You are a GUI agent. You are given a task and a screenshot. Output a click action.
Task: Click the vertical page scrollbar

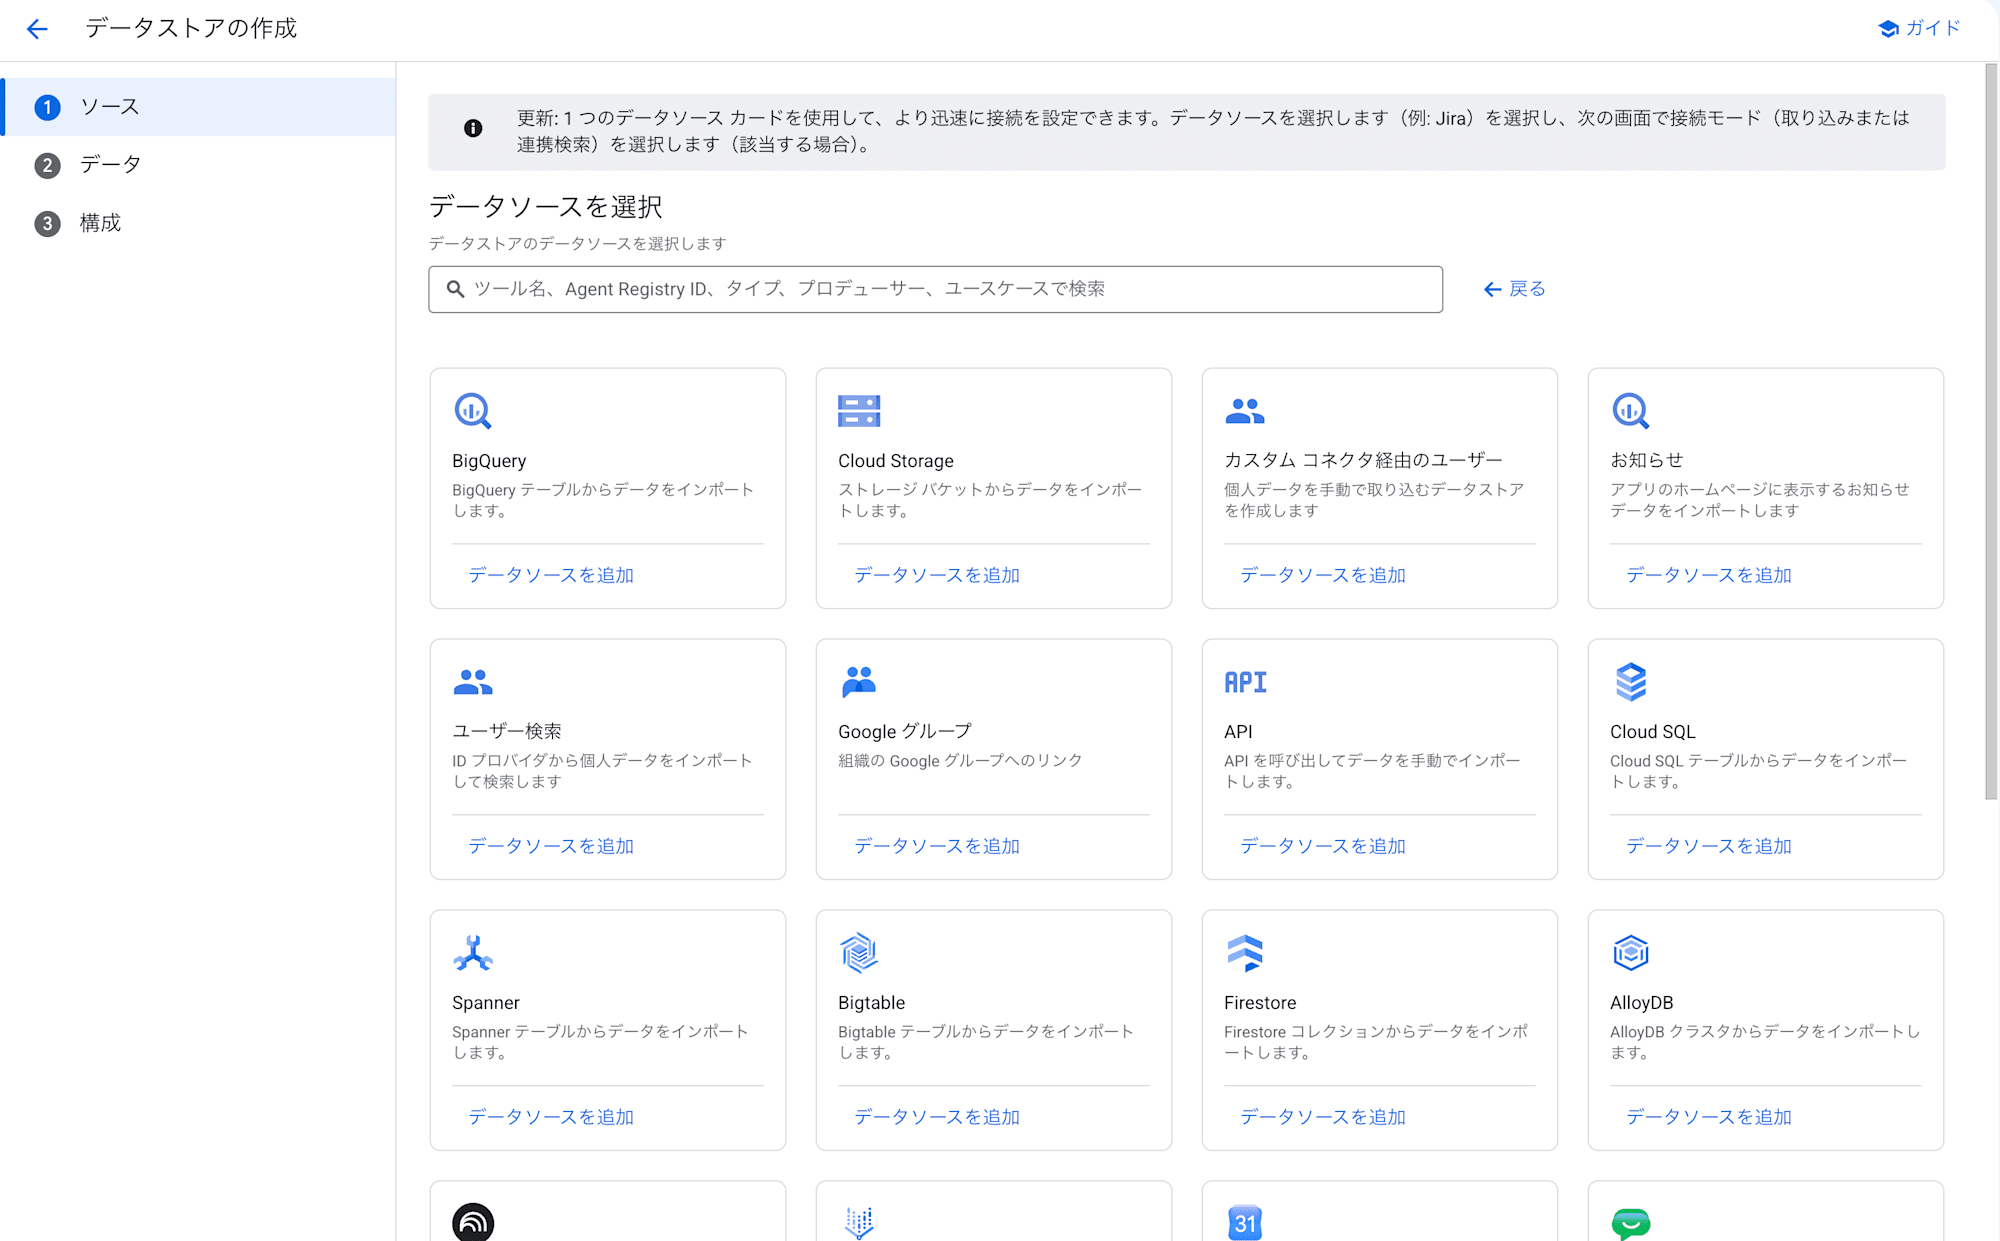[x=1991, y=432]
